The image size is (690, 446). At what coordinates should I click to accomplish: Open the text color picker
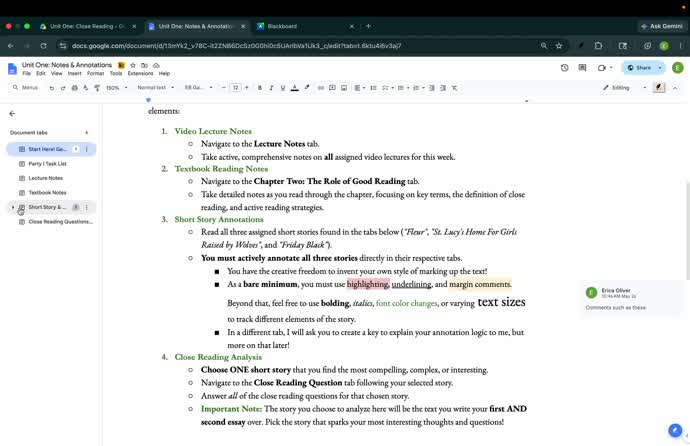coord(295,88)
